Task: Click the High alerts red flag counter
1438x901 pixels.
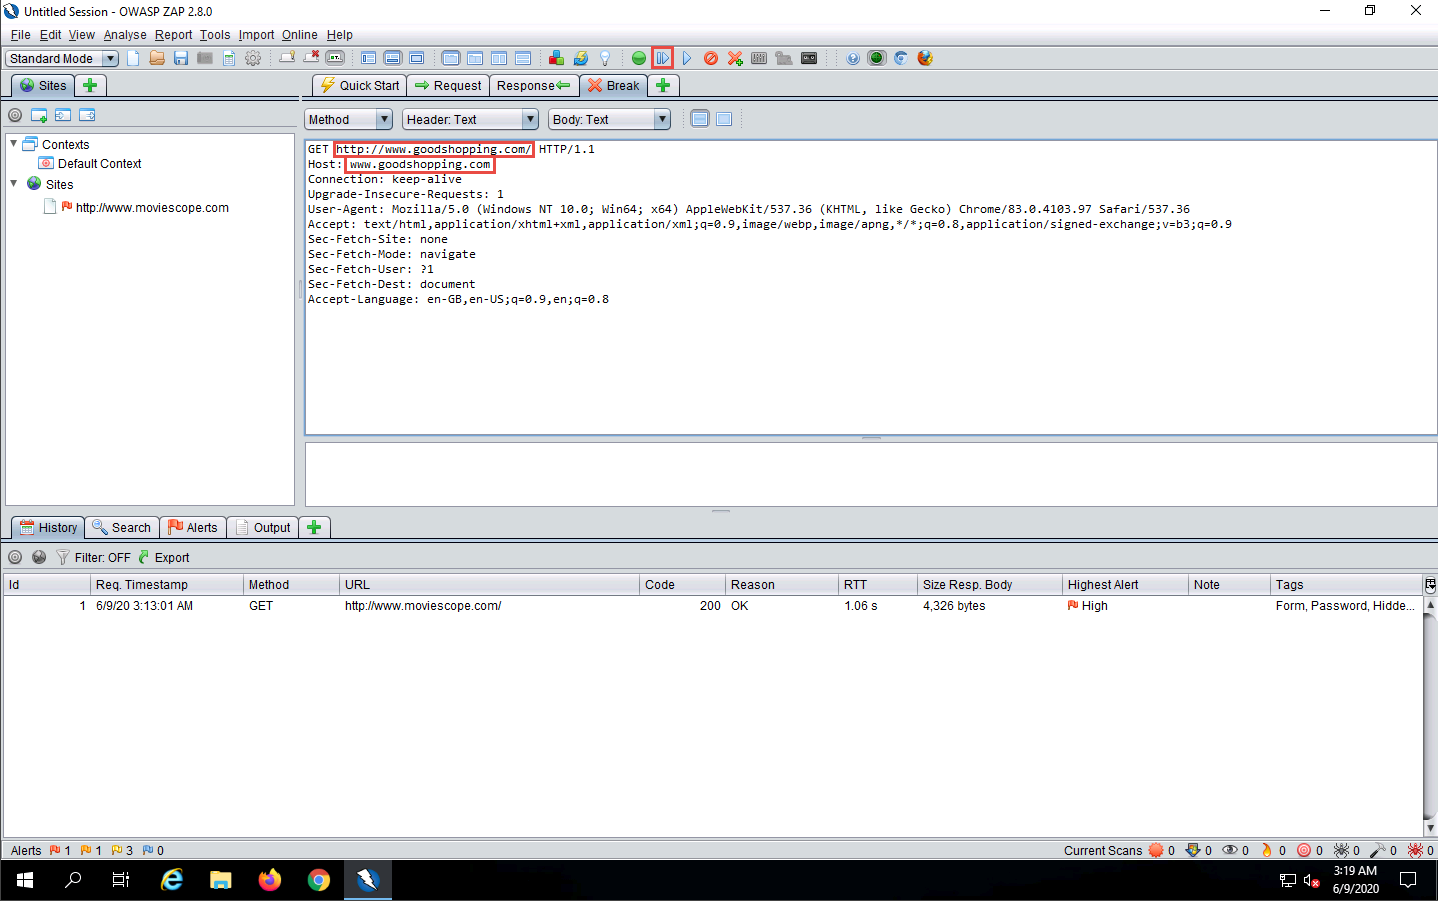Action: 60,851
